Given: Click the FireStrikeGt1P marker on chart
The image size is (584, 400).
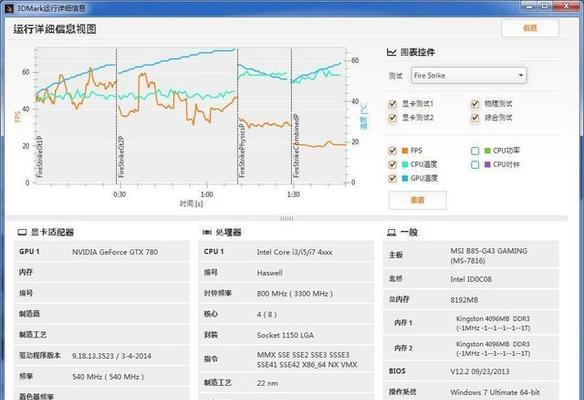Looking at the screenshot, I should tap(40, 156).
